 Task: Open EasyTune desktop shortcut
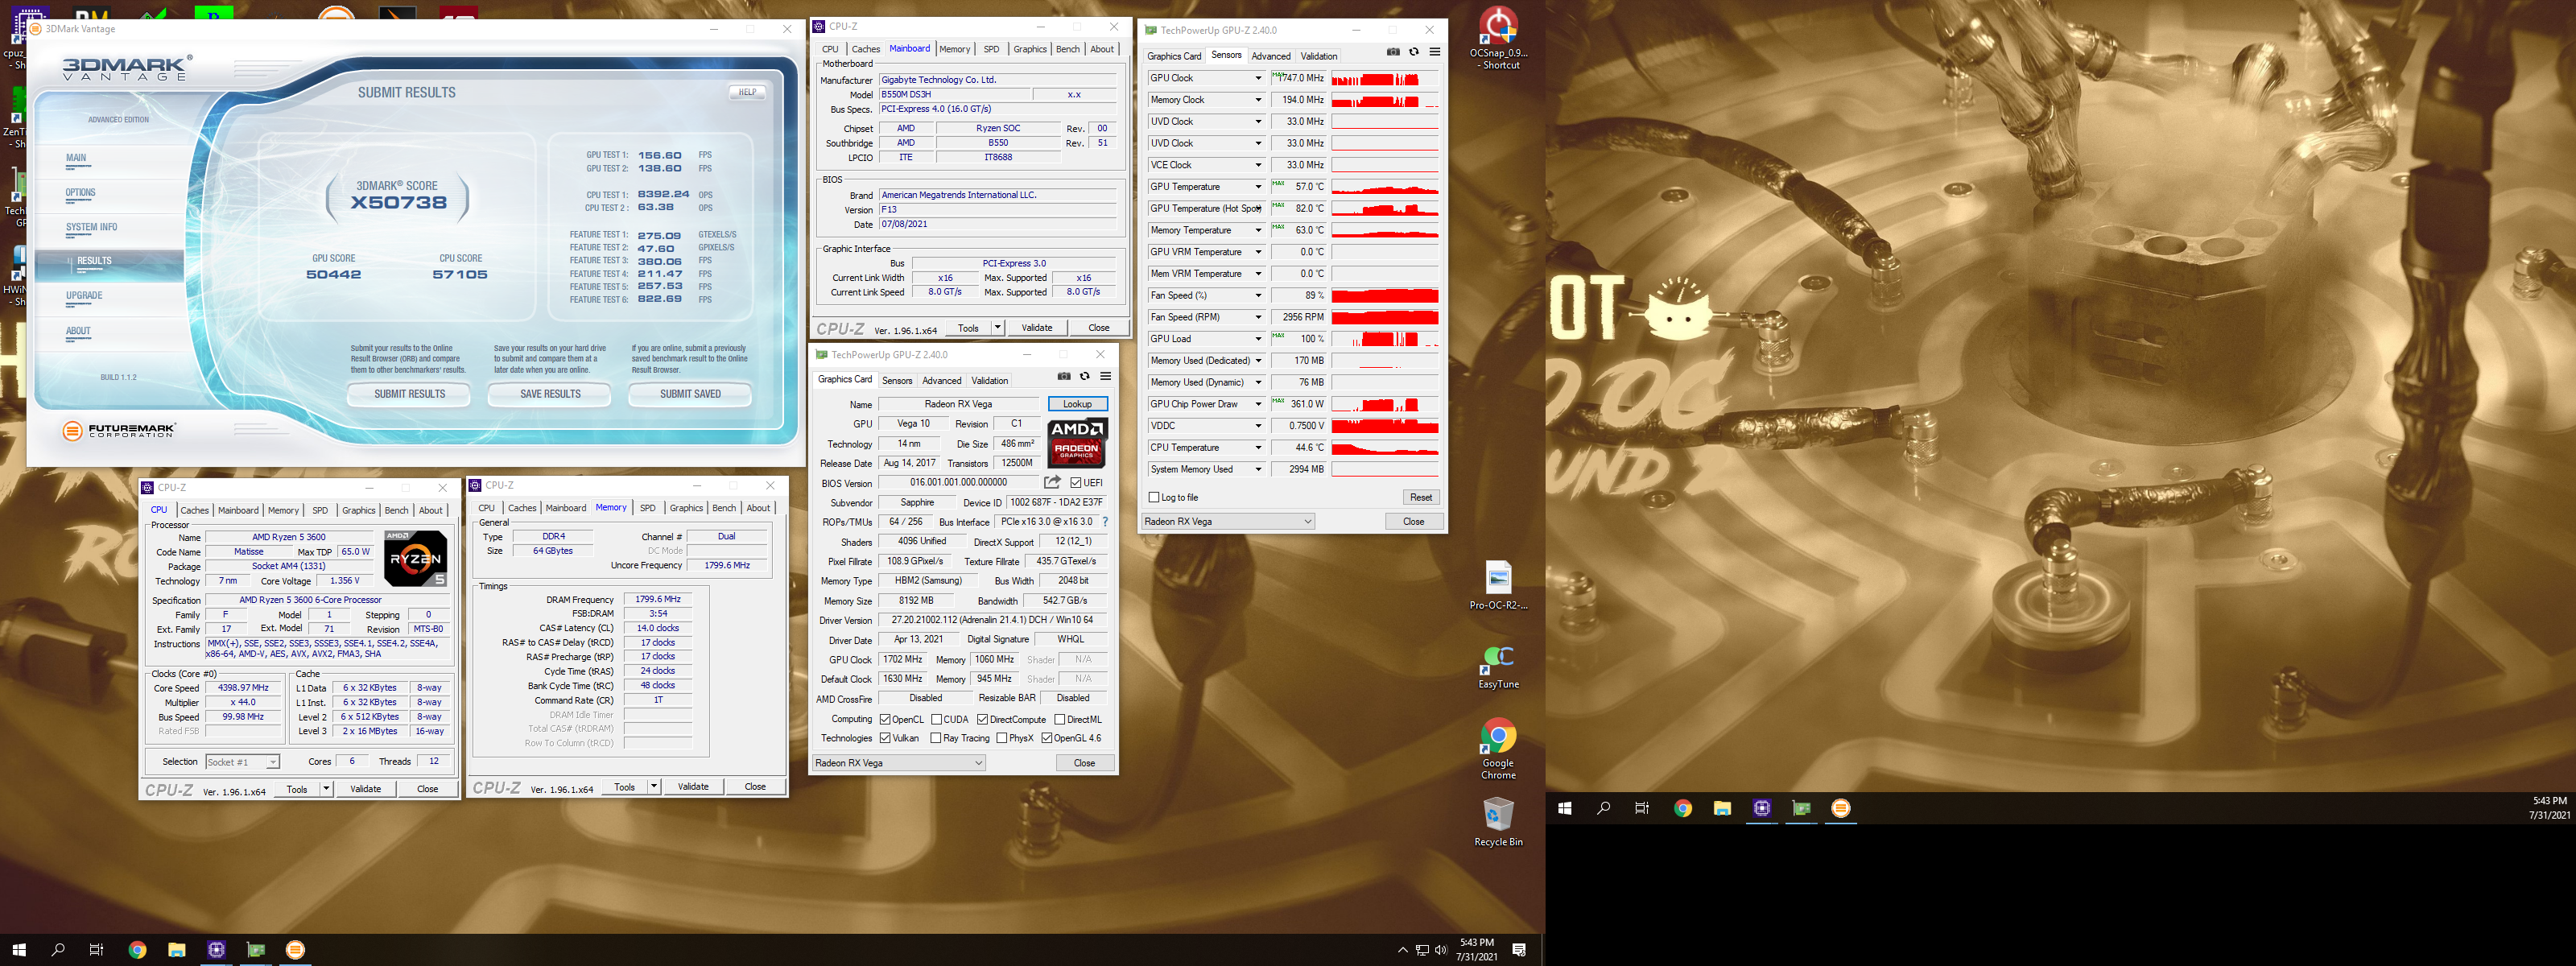(1498, 666)
